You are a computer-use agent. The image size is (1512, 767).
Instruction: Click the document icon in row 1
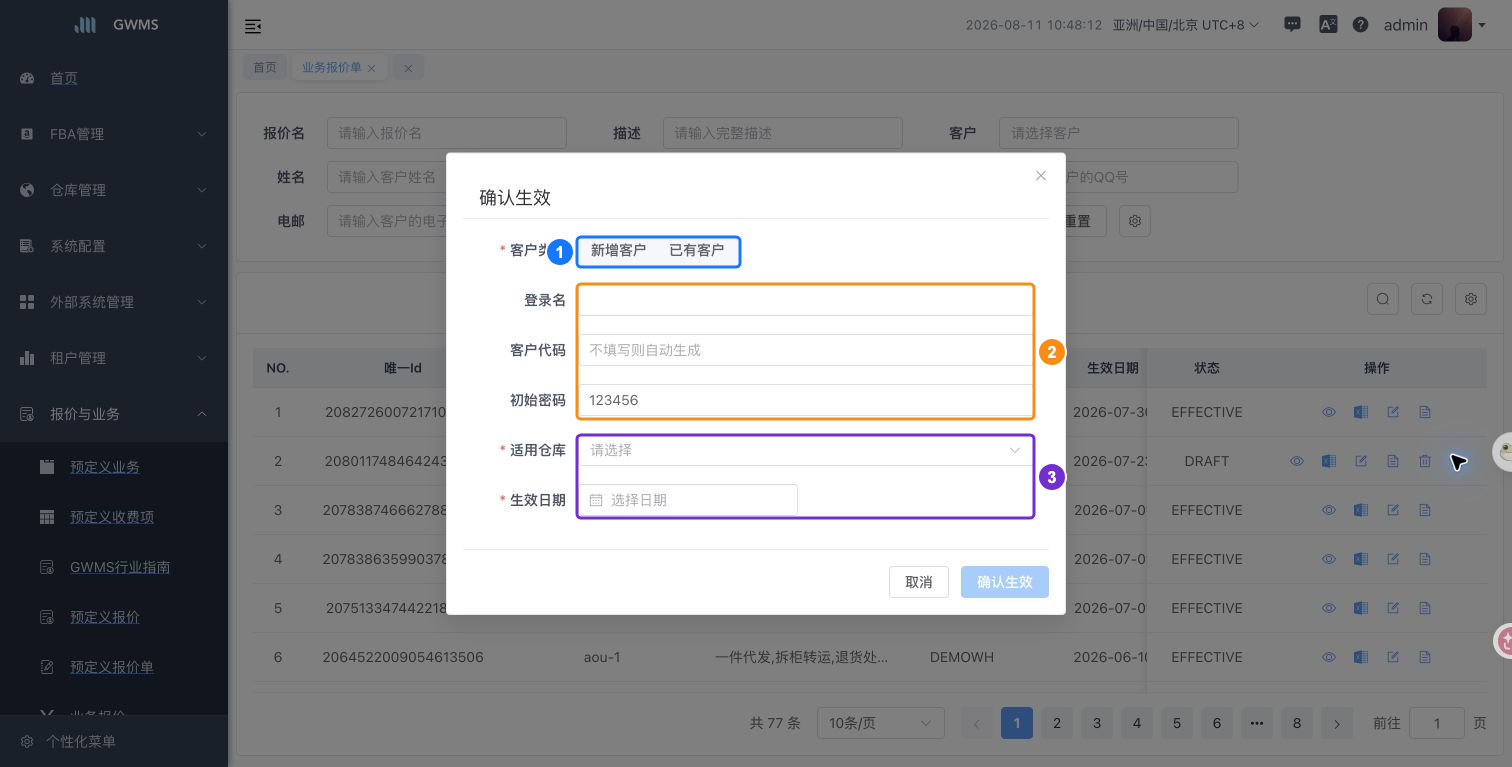tap(1425, 412)
